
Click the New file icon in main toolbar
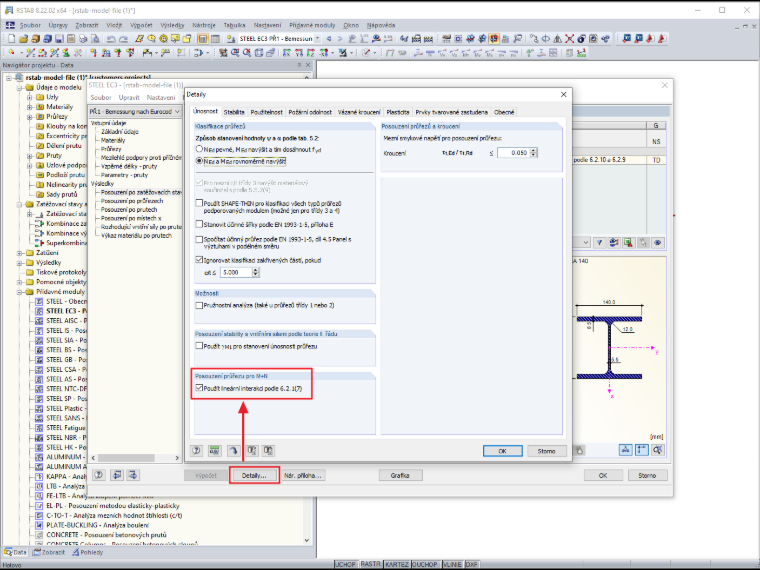(x=12, y=39)
